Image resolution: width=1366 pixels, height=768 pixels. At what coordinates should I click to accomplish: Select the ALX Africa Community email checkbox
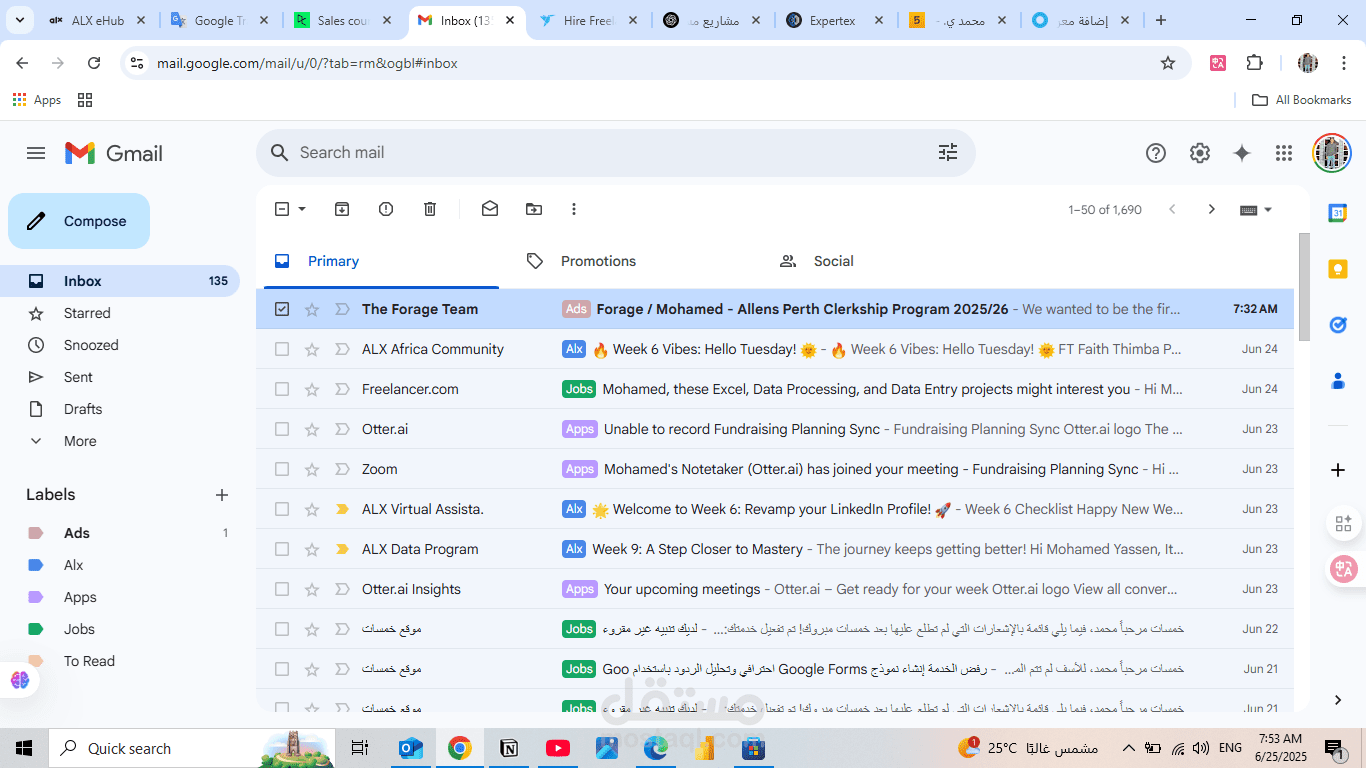tap(282, 349)
